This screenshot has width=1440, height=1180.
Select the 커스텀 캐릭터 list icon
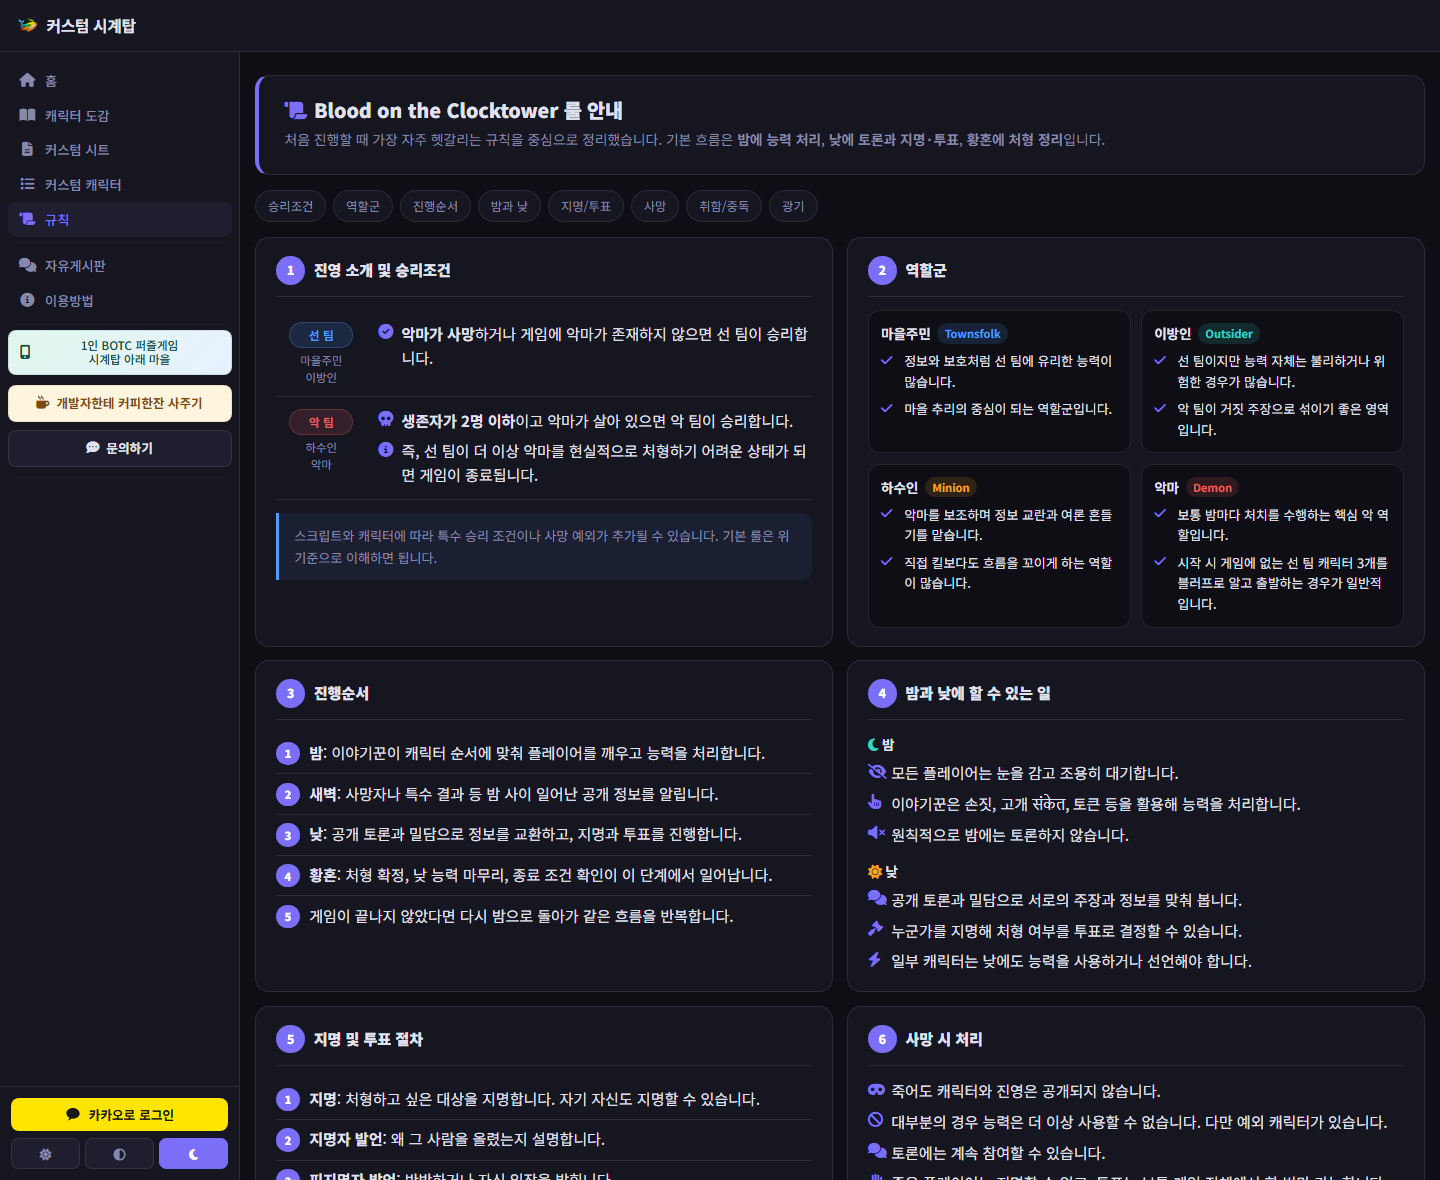click(x=27, y=184)
